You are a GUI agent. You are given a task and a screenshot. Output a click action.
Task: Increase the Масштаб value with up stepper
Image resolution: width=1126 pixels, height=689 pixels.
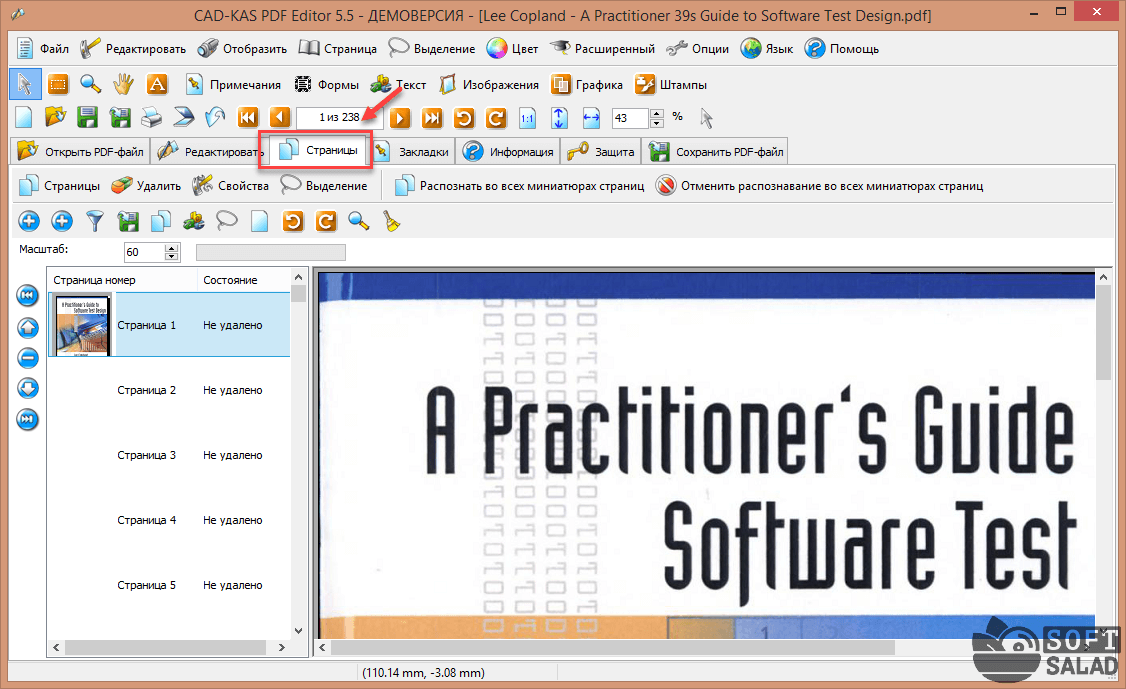171,247
